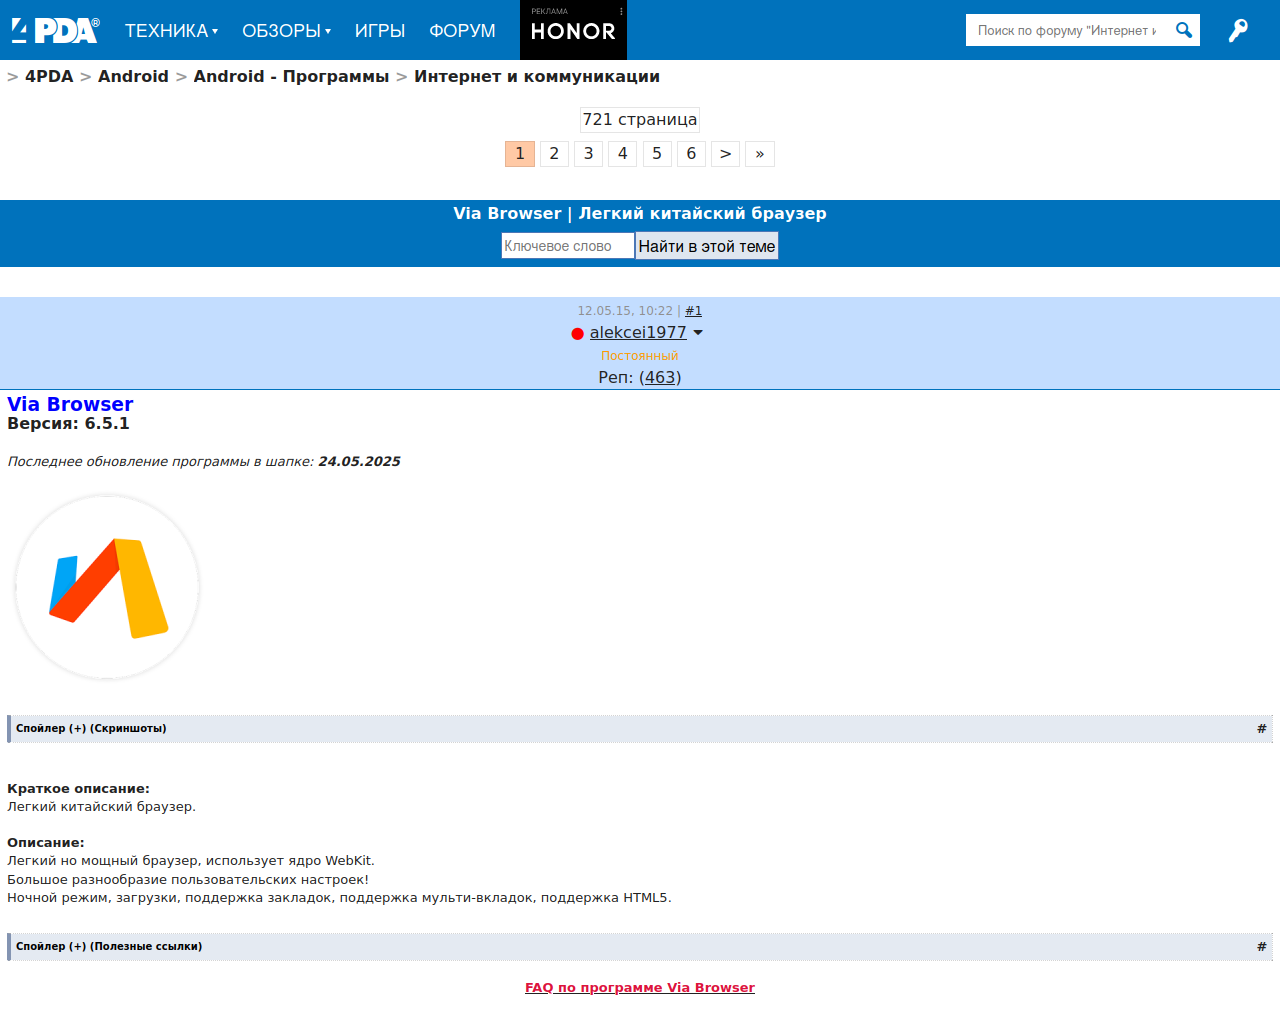Screen dimensions: 1280x1024
Task: Open the post #1 permalink
Action: pyautogui.click(x=693, y=311)
